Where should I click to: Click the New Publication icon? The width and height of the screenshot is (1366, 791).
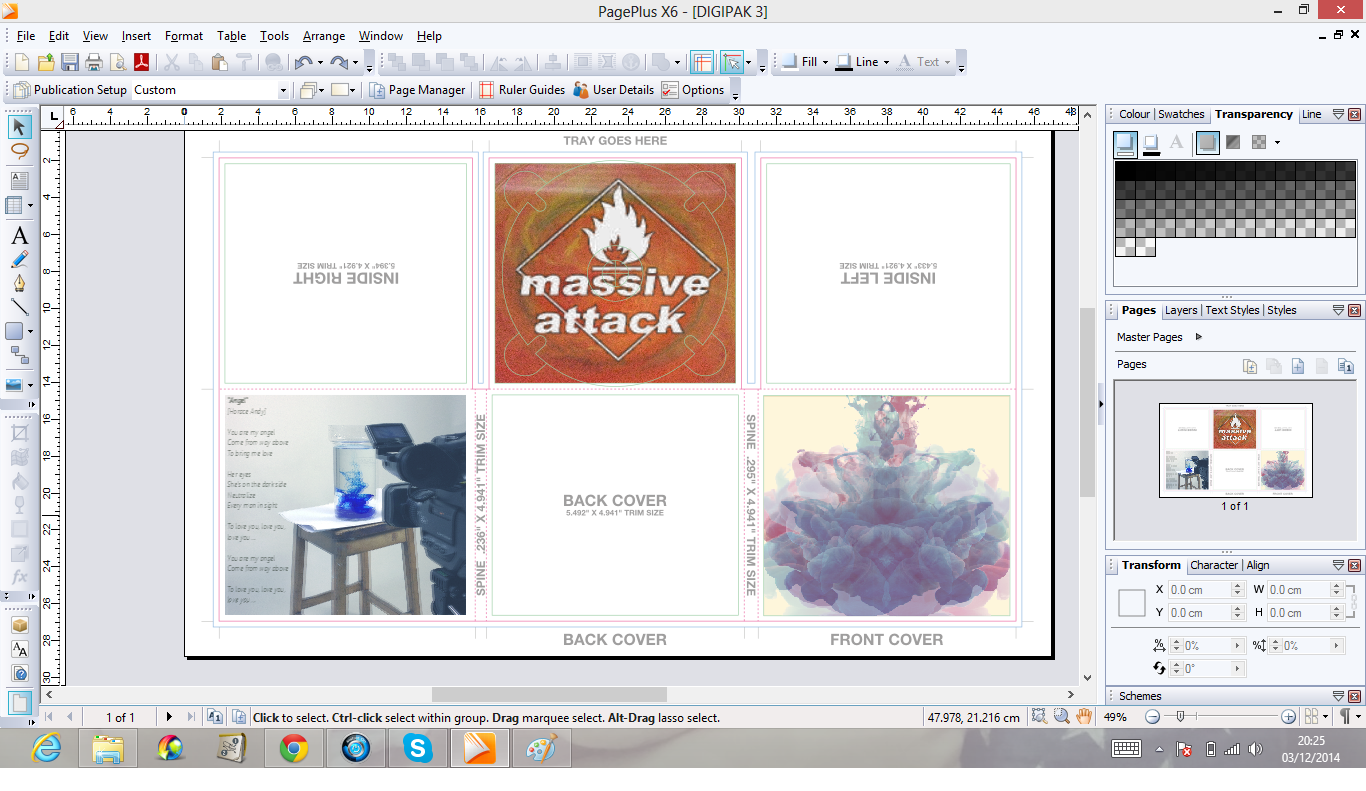[22, 62]
